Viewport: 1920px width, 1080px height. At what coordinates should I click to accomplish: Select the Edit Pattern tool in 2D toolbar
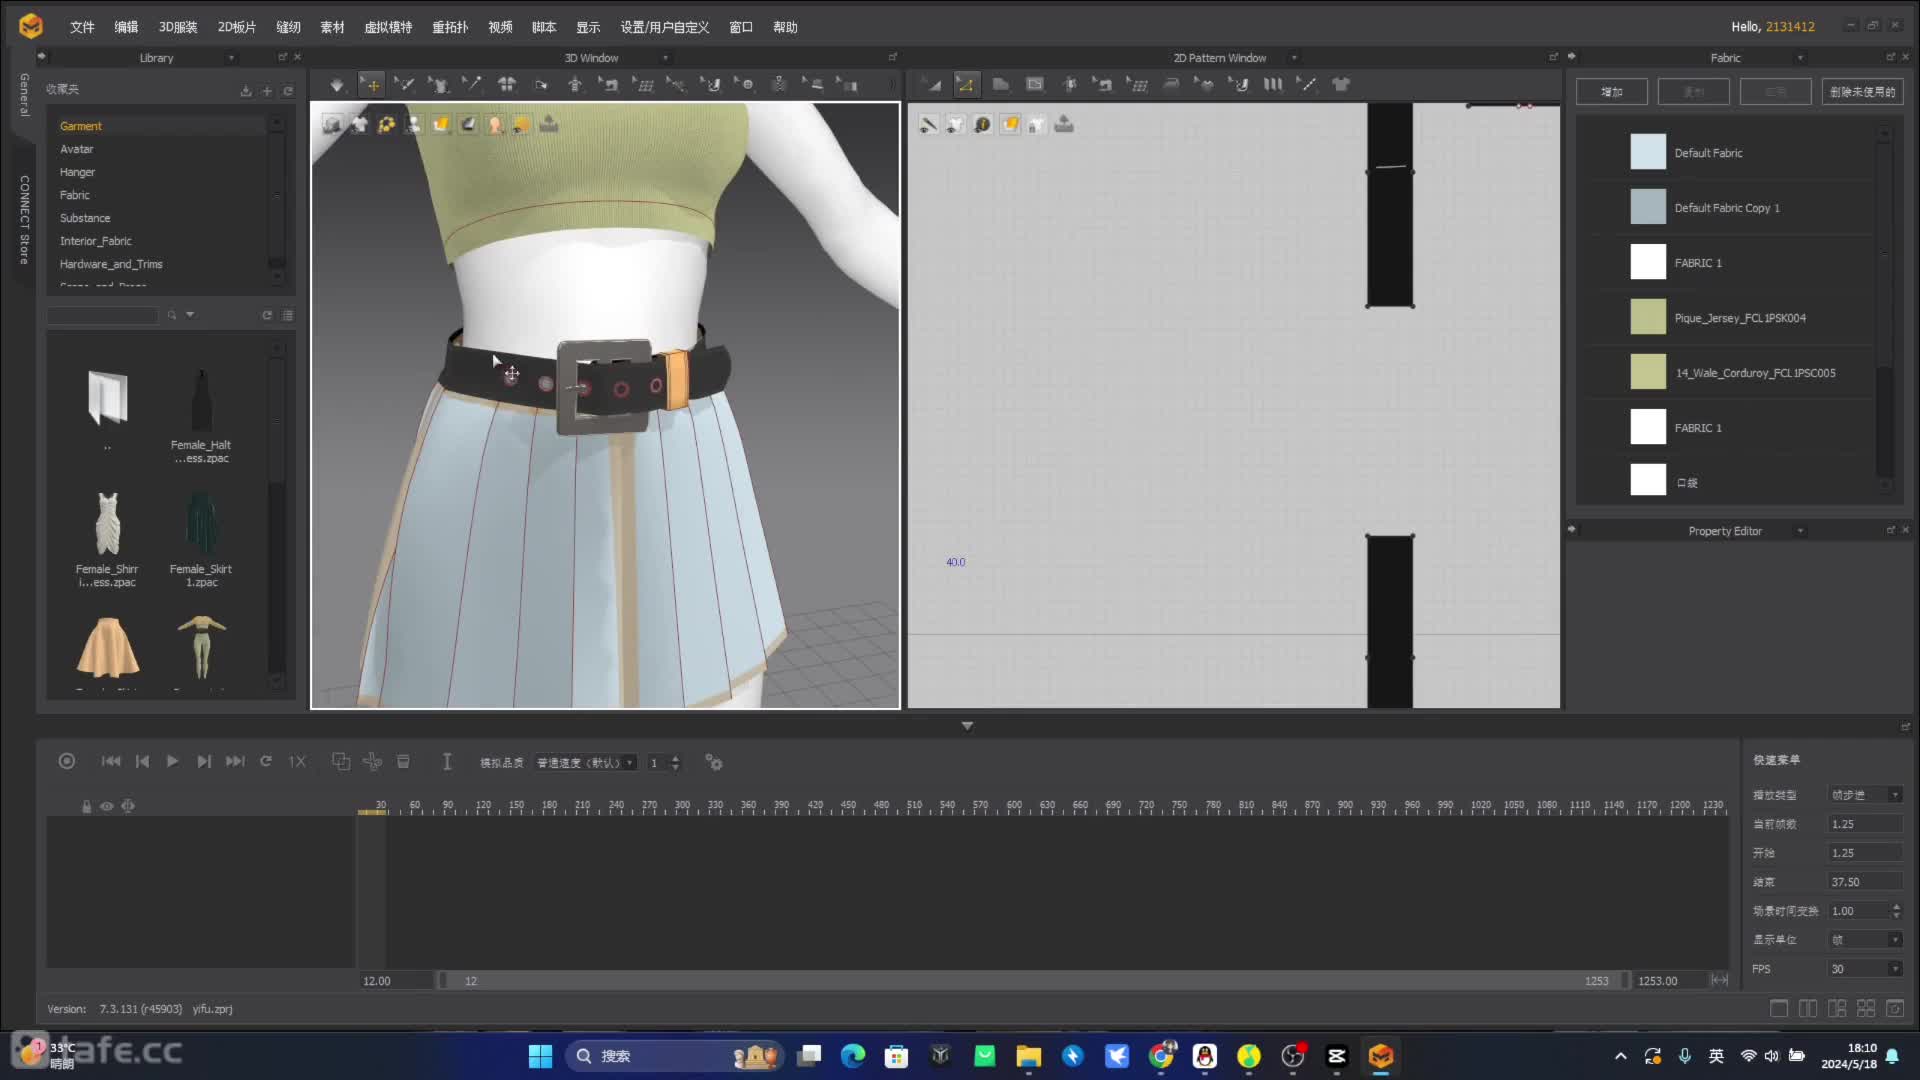coord(966,85)
